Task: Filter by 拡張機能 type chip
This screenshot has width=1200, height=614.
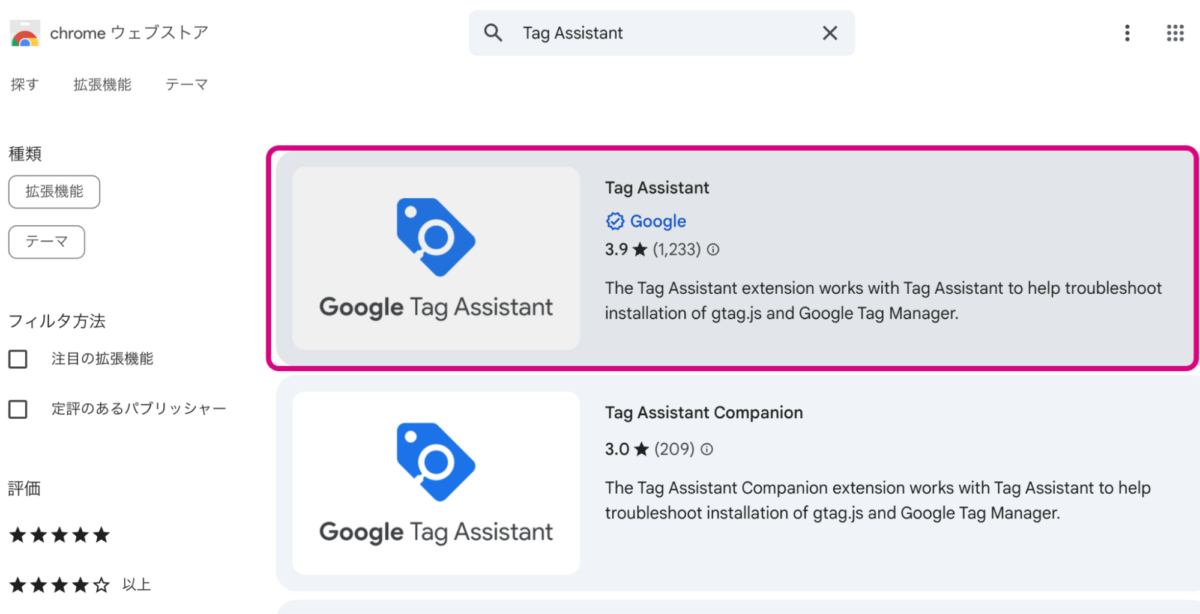Action: [54, 192]
